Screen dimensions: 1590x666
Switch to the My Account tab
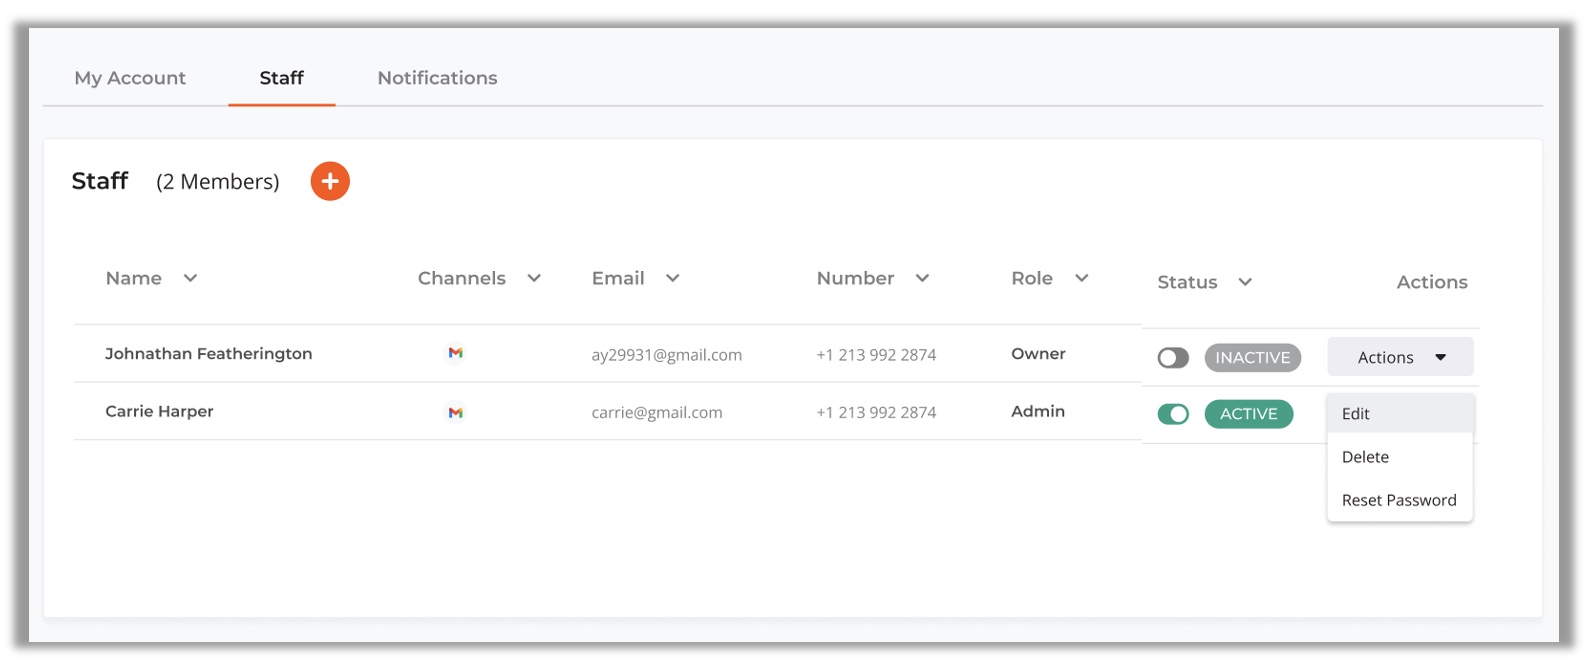coord(130,78)
